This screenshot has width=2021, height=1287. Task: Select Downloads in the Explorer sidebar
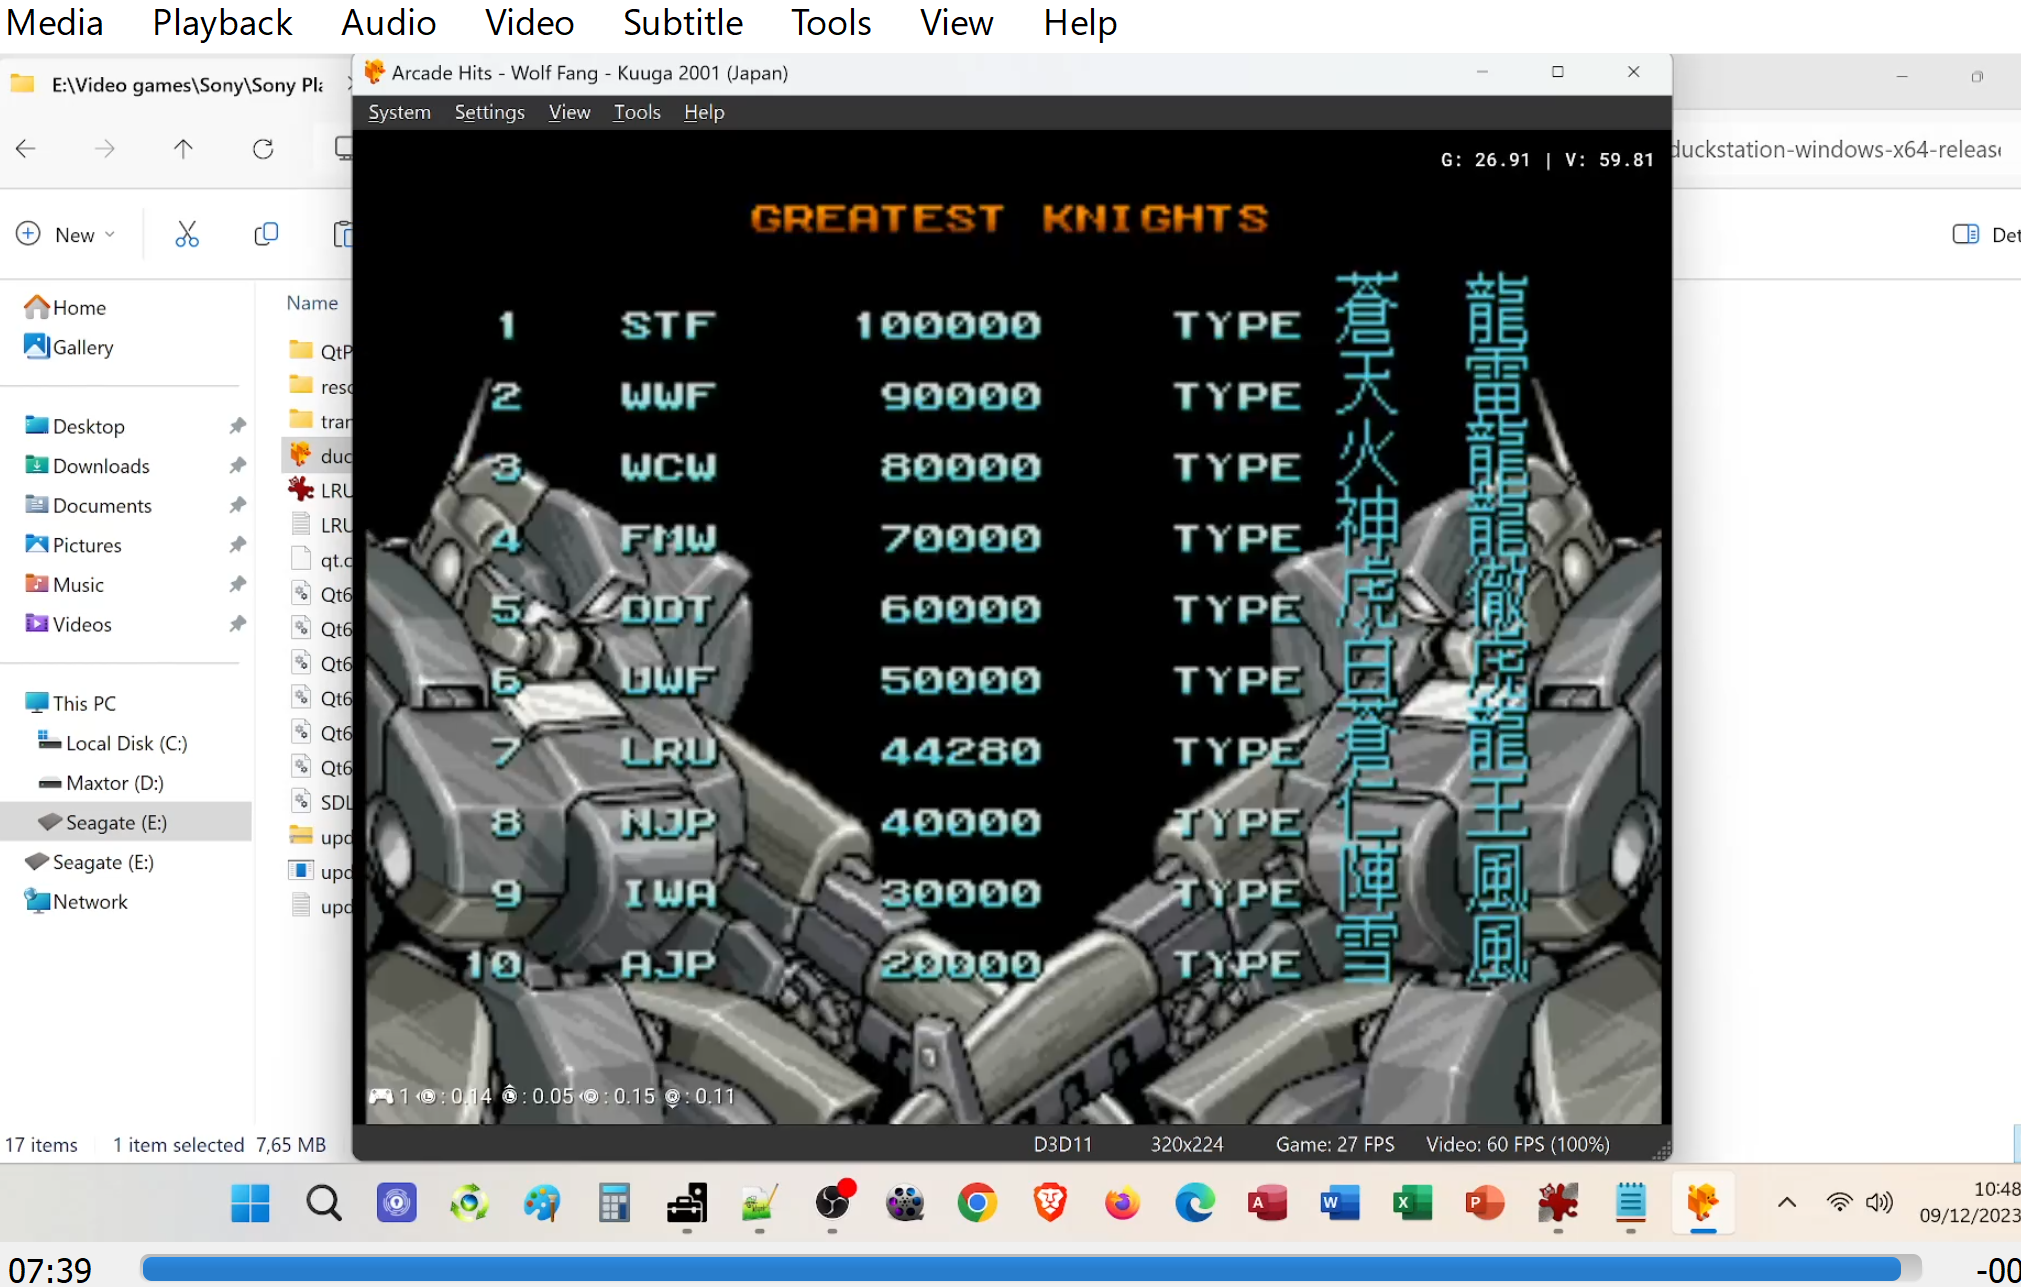pos(100,466)
